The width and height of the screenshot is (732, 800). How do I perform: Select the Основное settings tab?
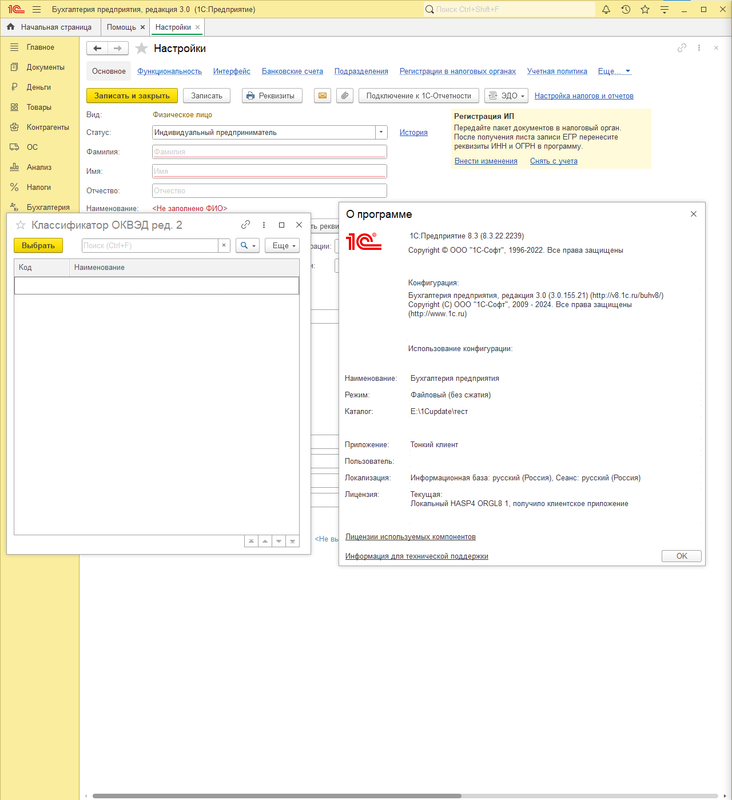tap(109, 71)
